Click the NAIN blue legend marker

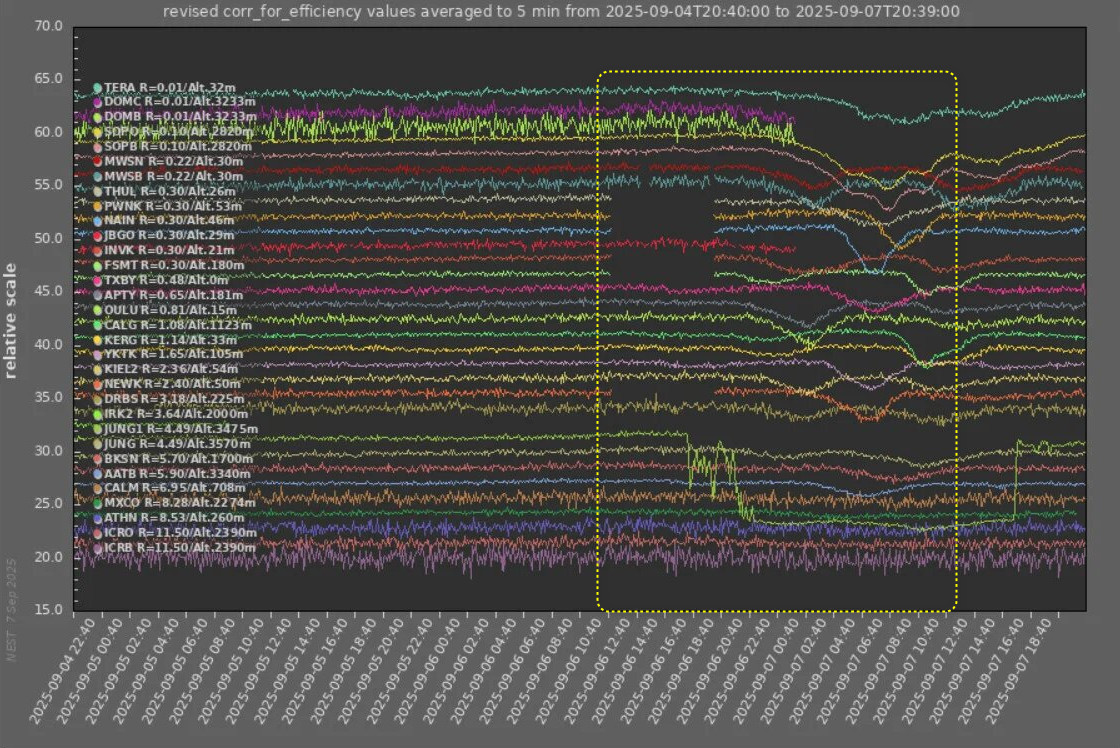tap(98, 220)
